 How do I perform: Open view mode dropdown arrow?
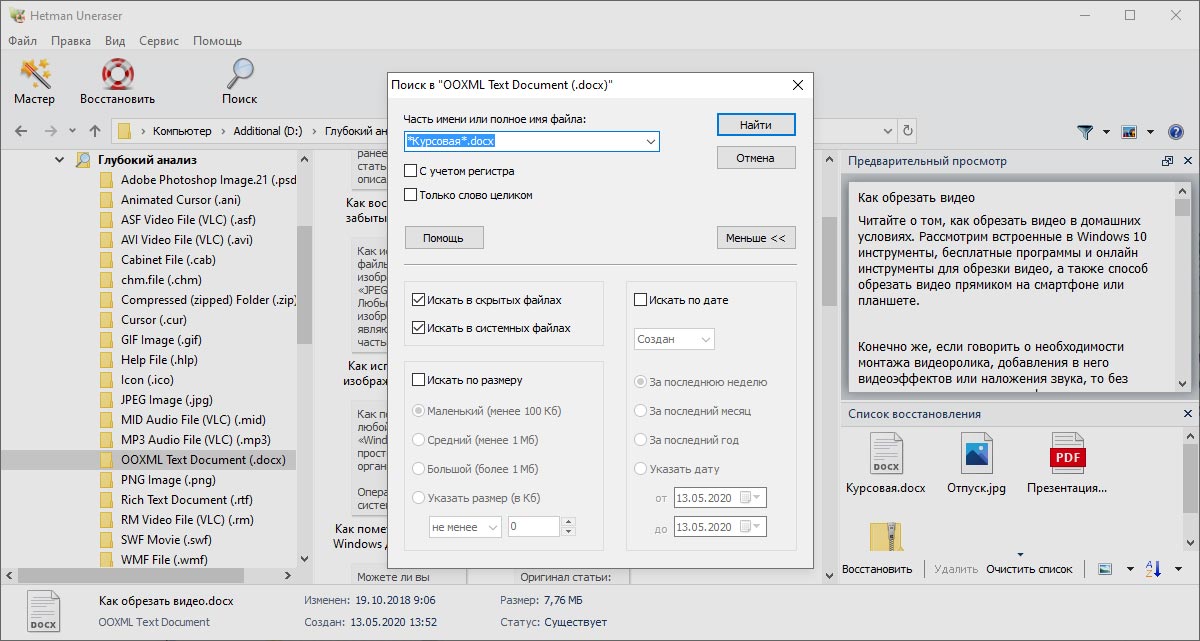[x=1151, y=132]
